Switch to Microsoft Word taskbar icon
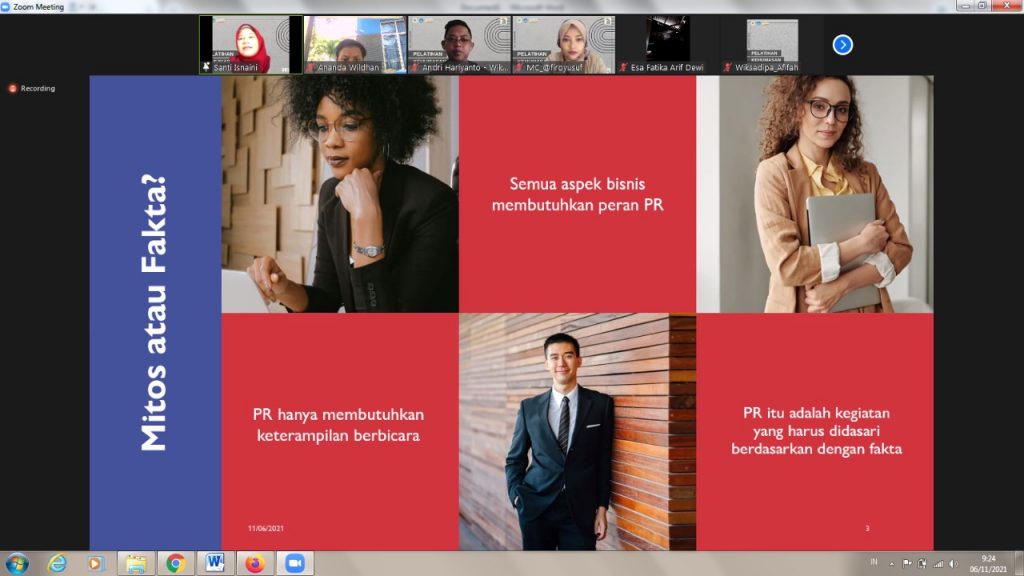The width and height of the screenshot is (1024, 576). 214,563
